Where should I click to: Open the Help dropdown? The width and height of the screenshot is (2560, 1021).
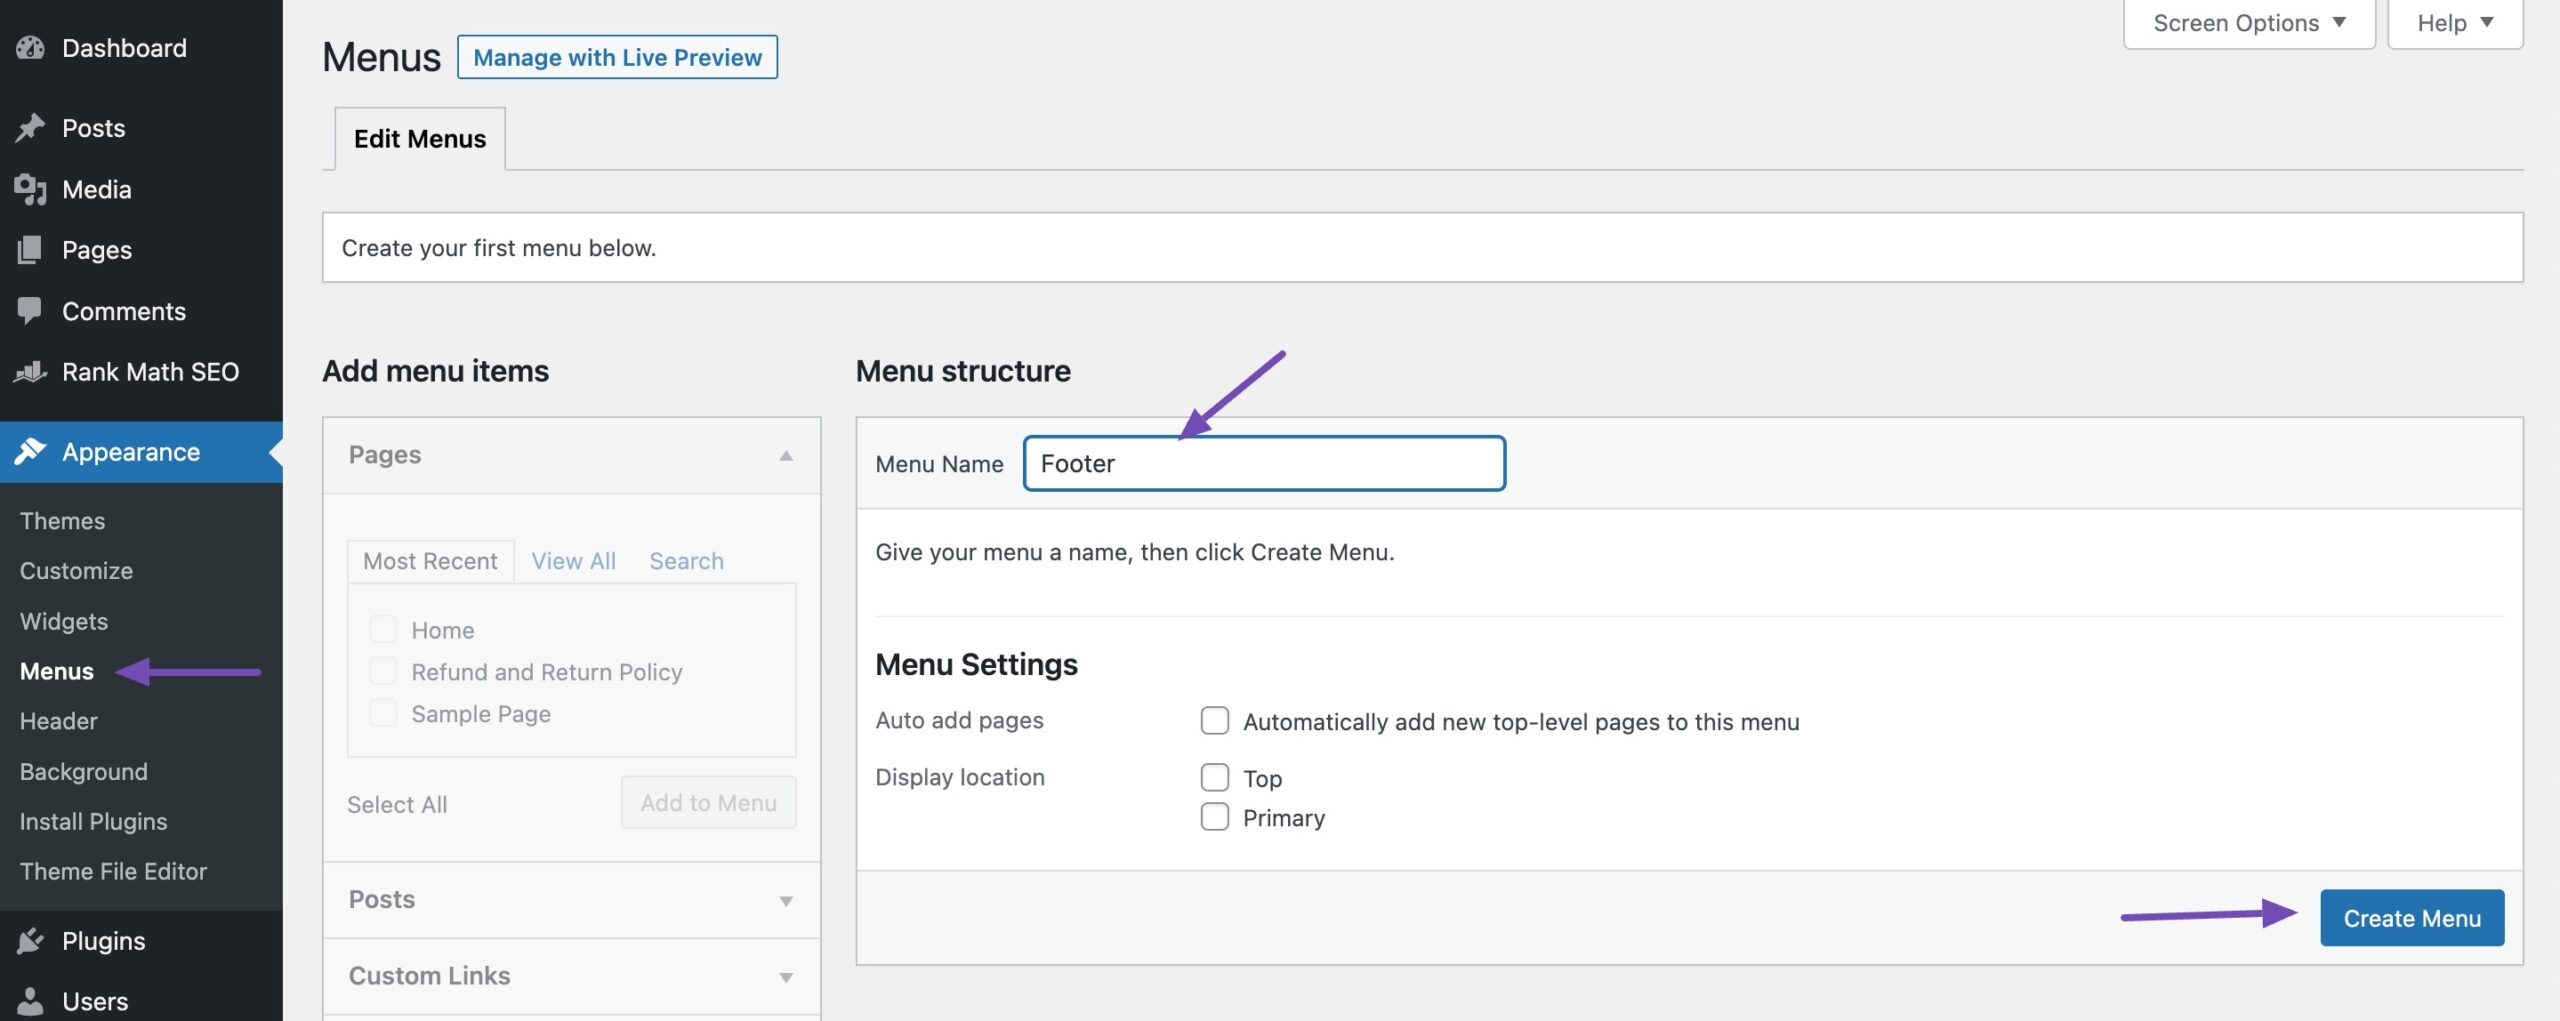pyautogui.click(x=2455, y=23)
